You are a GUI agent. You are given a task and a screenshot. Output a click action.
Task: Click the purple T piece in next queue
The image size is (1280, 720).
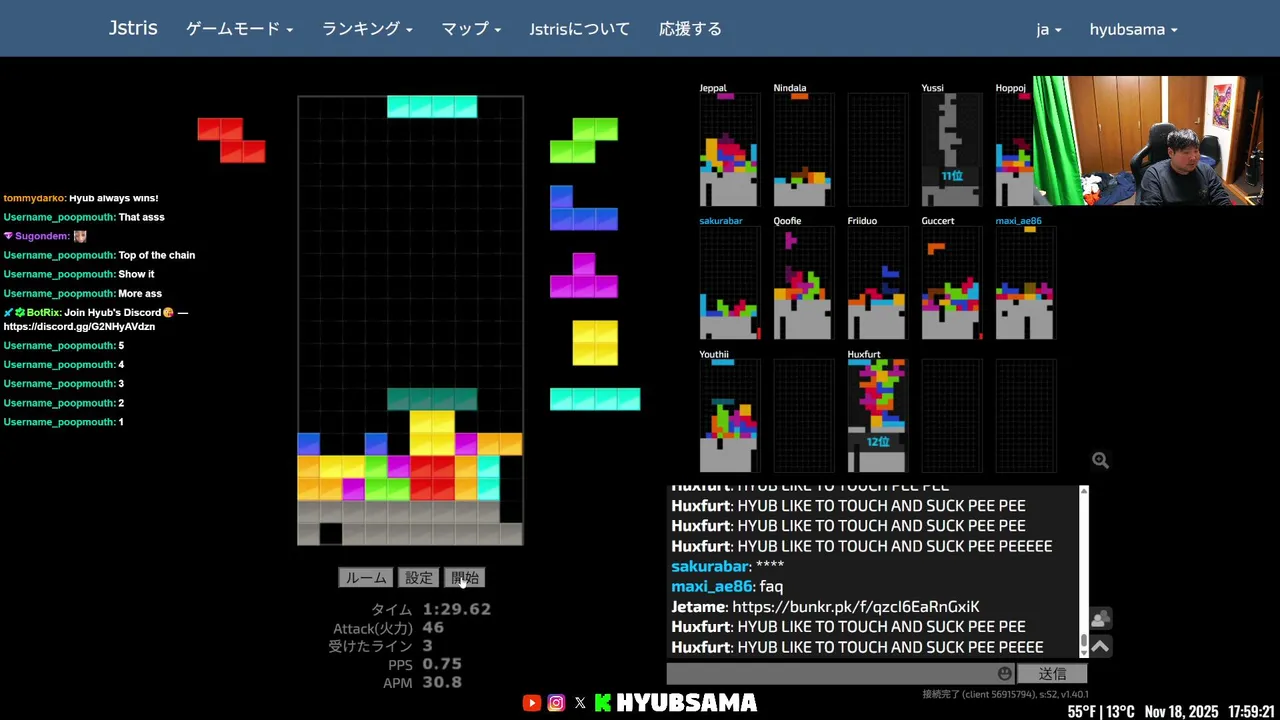tap(584, 275)
